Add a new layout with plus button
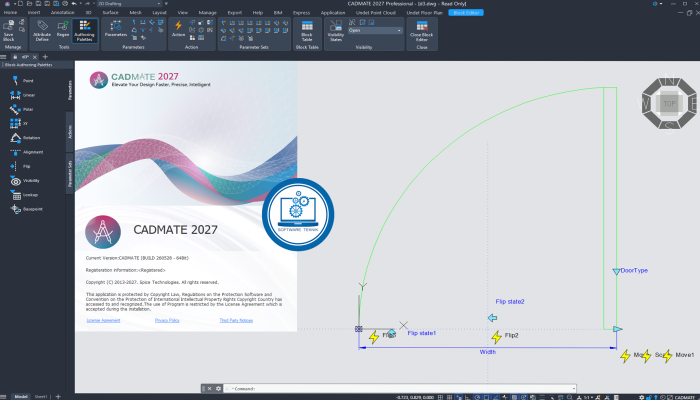Image resolution: width=700 pixels, height=400 pixels. tap(58, 396)
